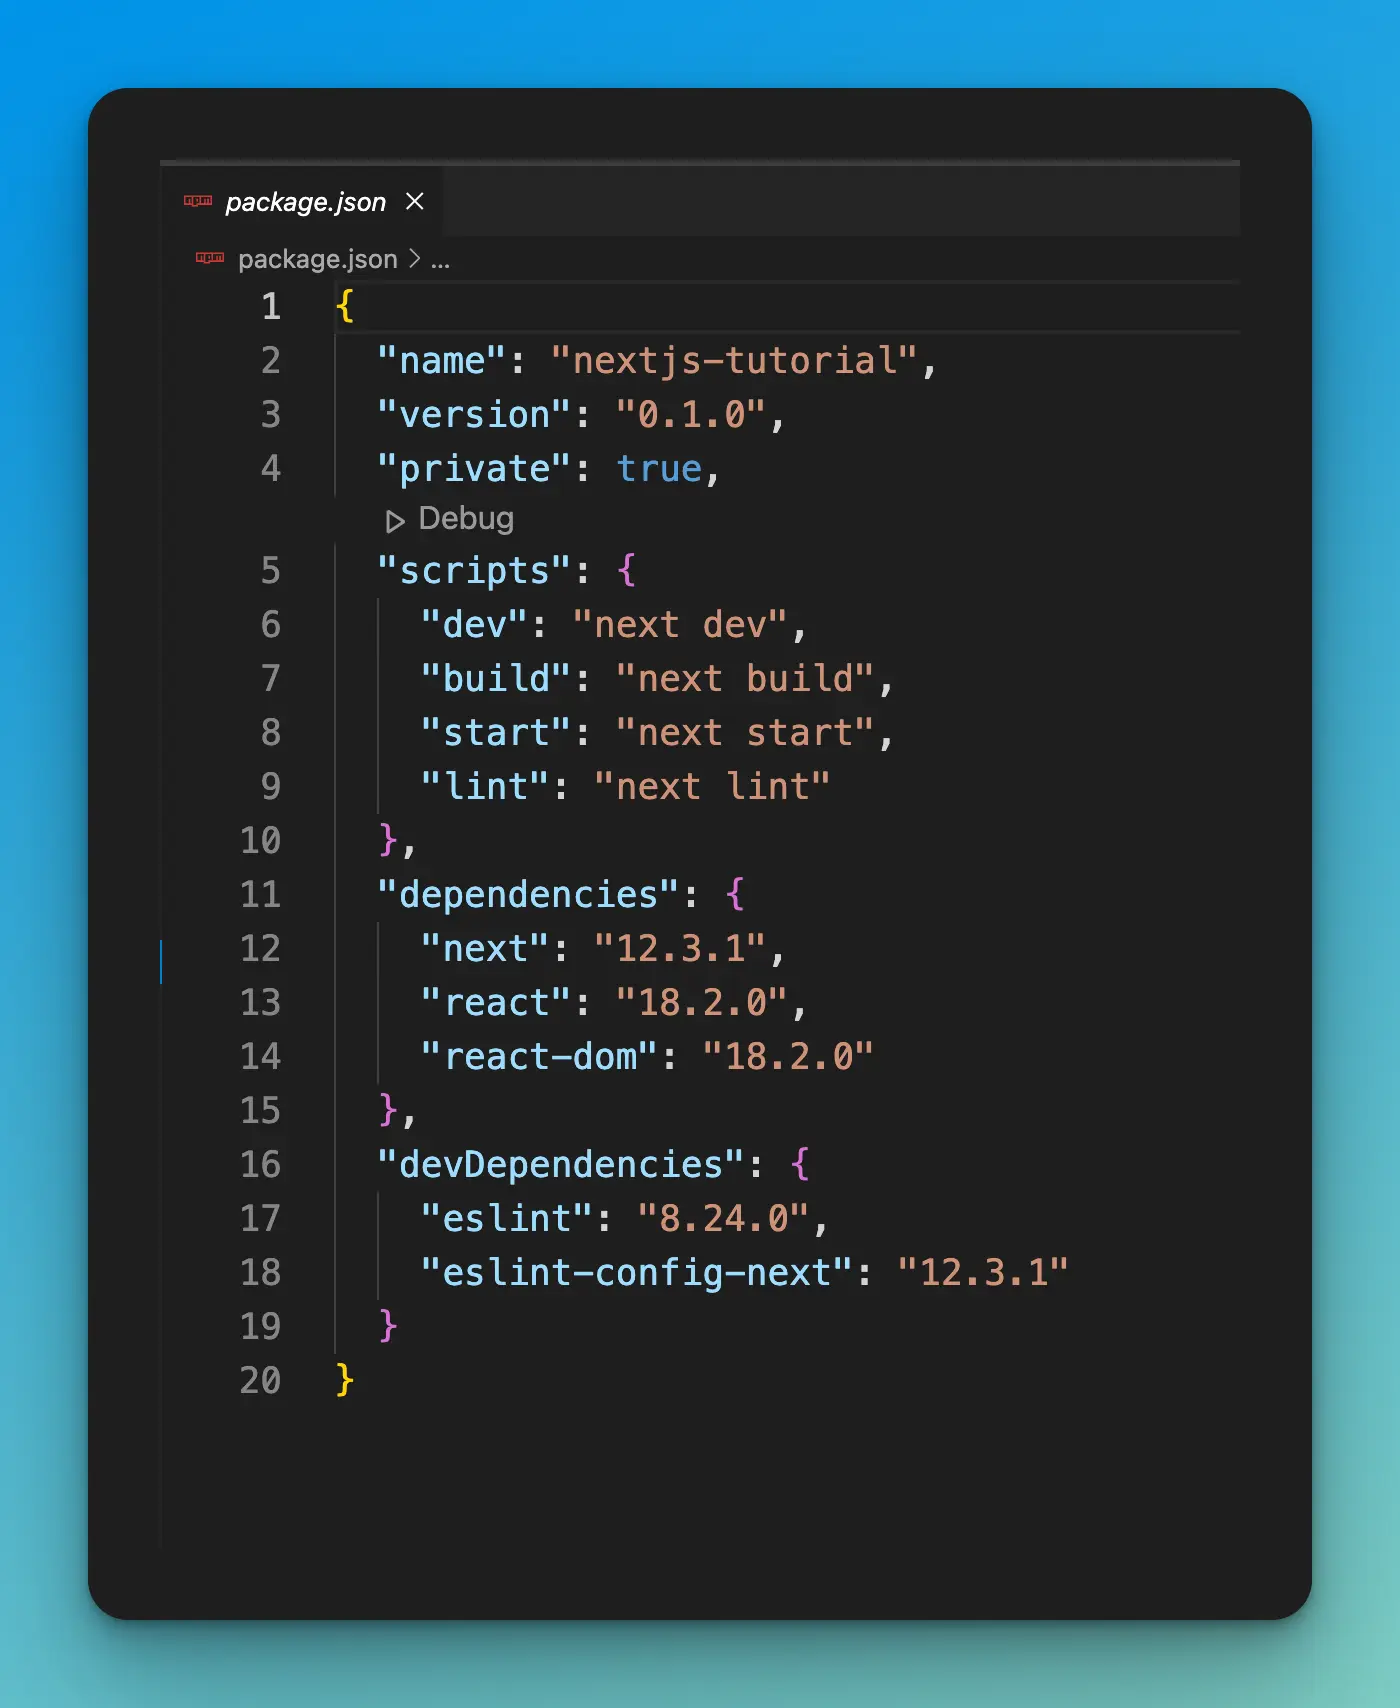Click the breadcrumb chevron separator

pyautogui.click(x=414, y=259)
